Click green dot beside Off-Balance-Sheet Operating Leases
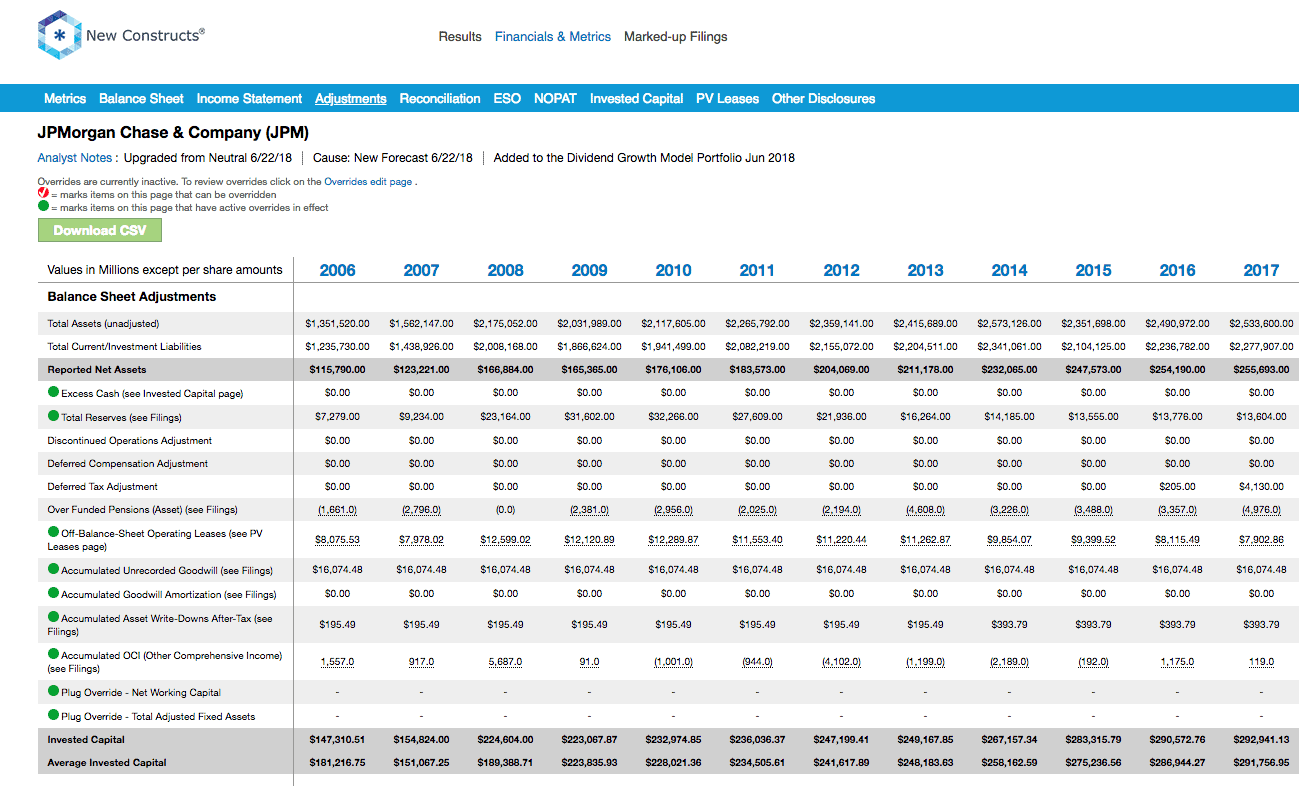Screen dimensions: 1299x786 [x=54, y=533]
